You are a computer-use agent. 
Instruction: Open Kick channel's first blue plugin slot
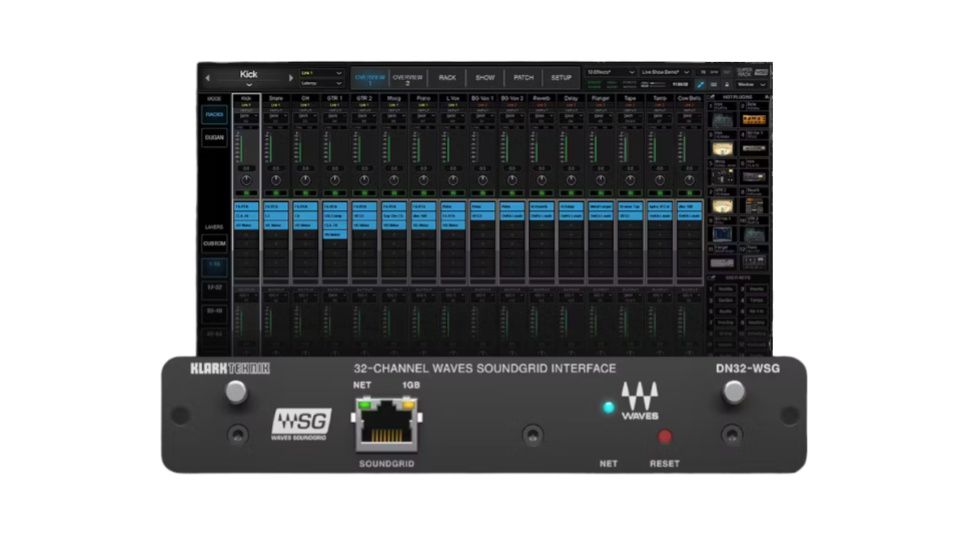[x=246, y=206]
